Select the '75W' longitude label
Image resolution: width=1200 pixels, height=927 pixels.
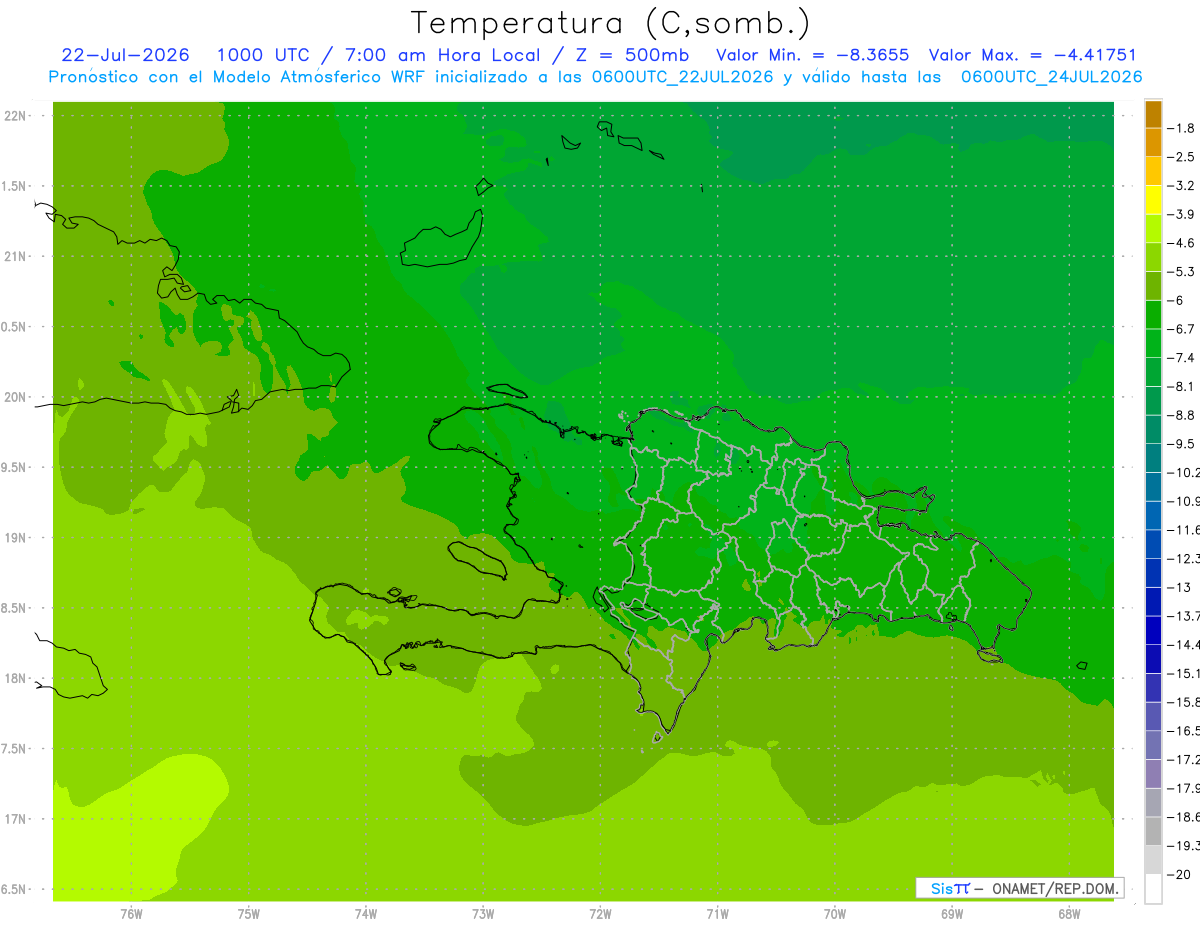point(249,913)
